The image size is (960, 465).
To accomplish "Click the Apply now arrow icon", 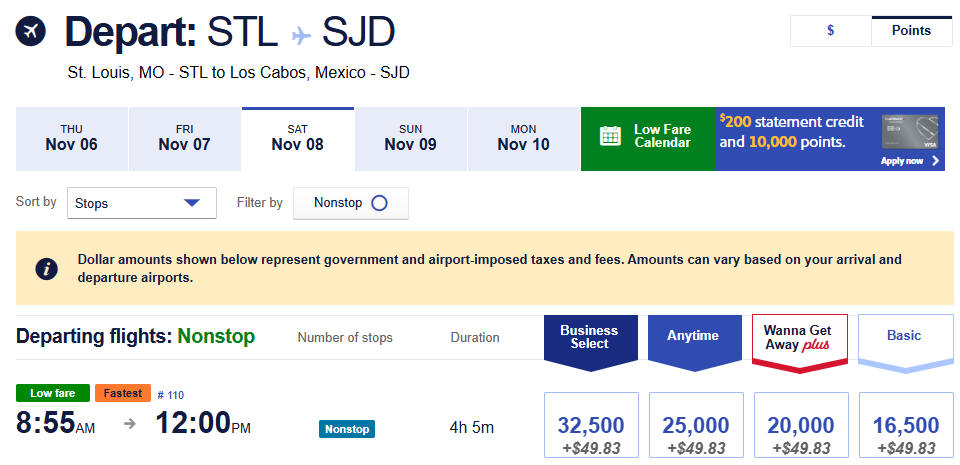I will [935, 161].
